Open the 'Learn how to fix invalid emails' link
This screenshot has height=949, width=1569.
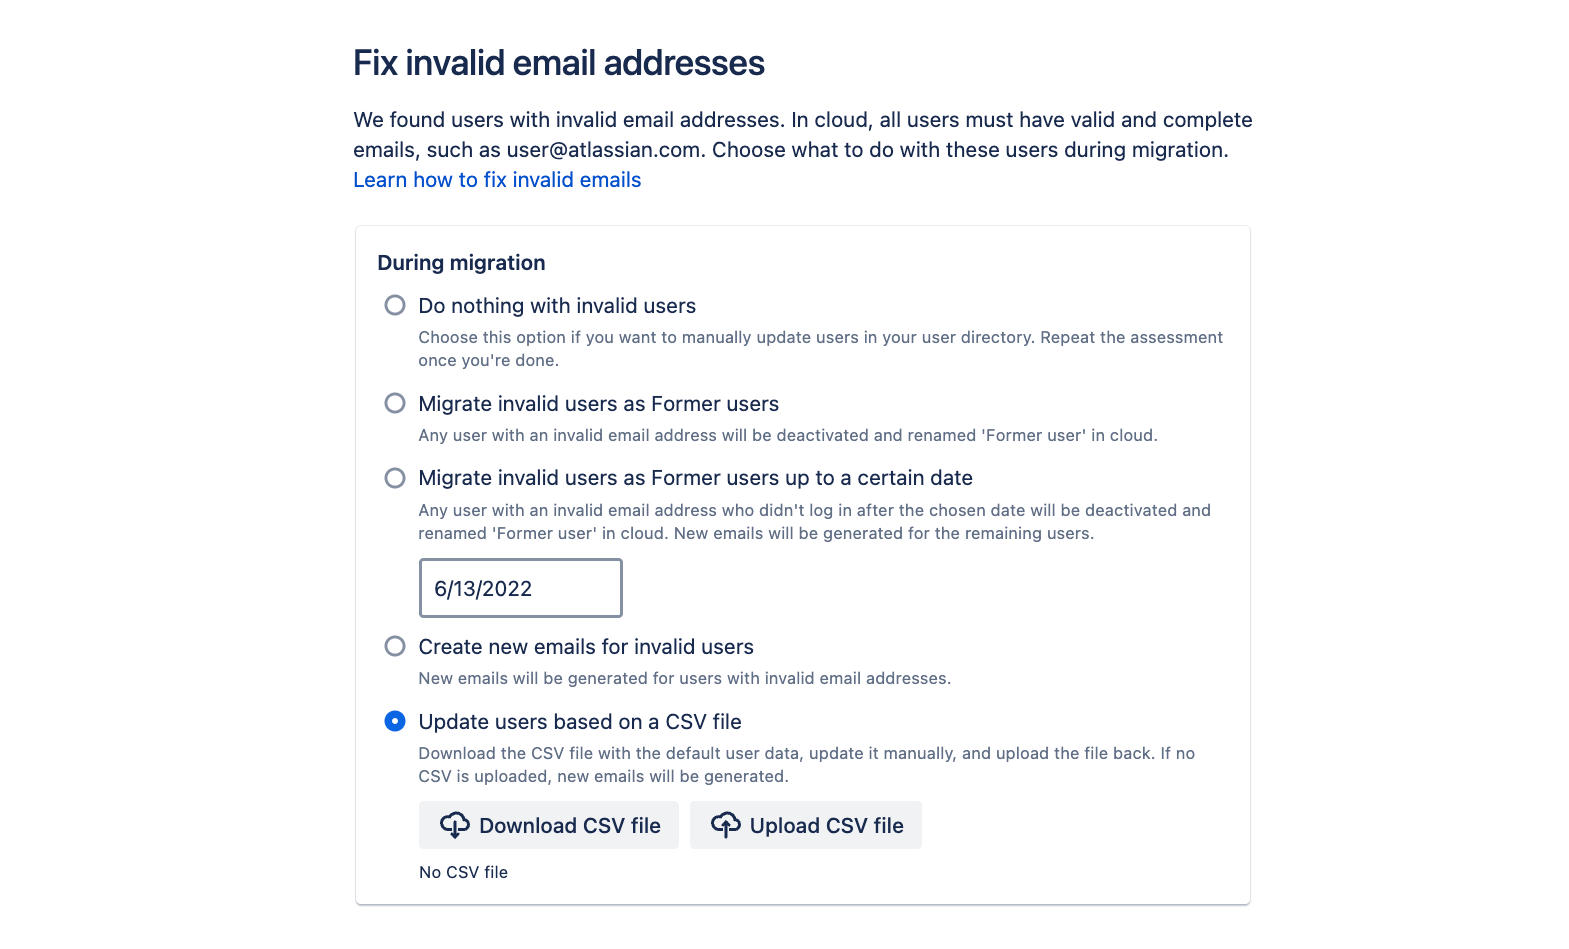click(497, 180)
